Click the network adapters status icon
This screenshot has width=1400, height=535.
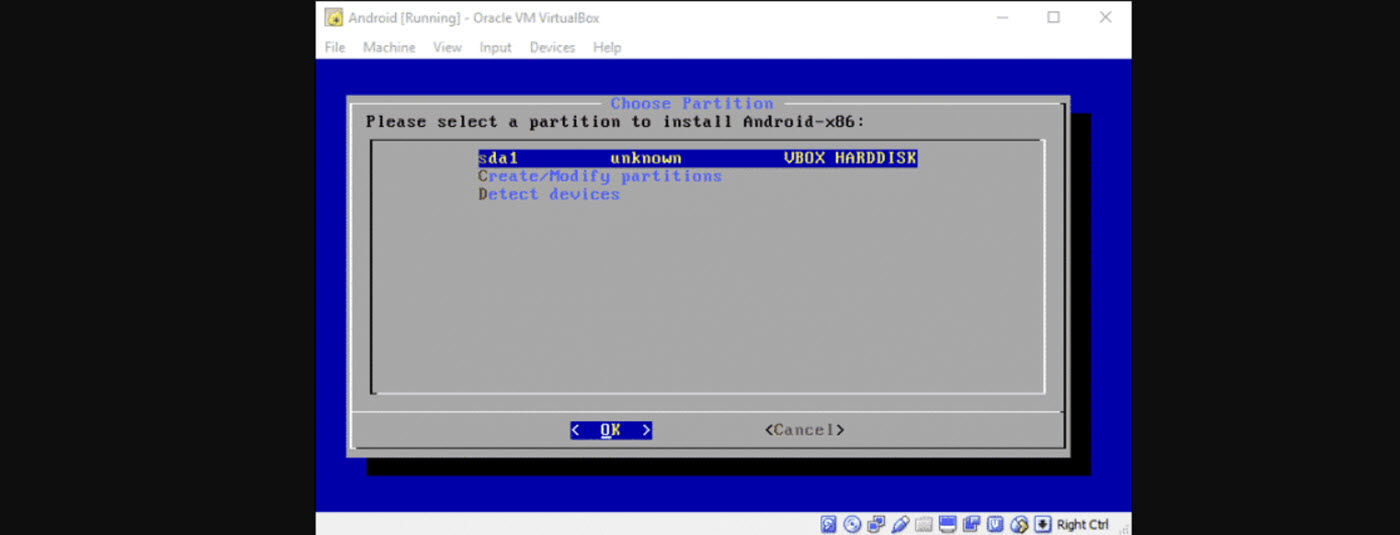876,524
